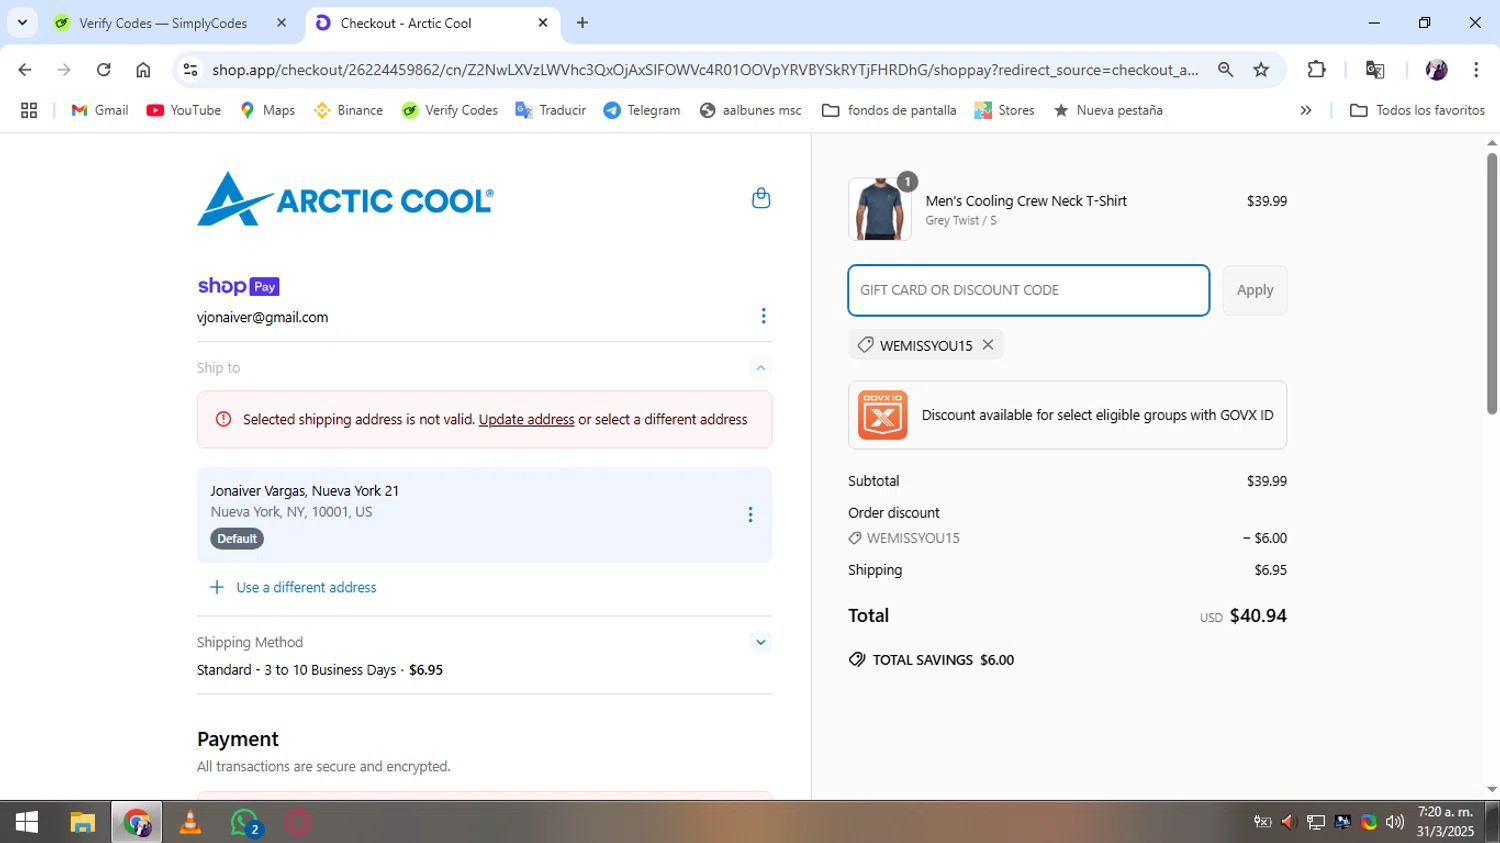
Task: Click the translate page icon
Action: (x=1375, y=70)
